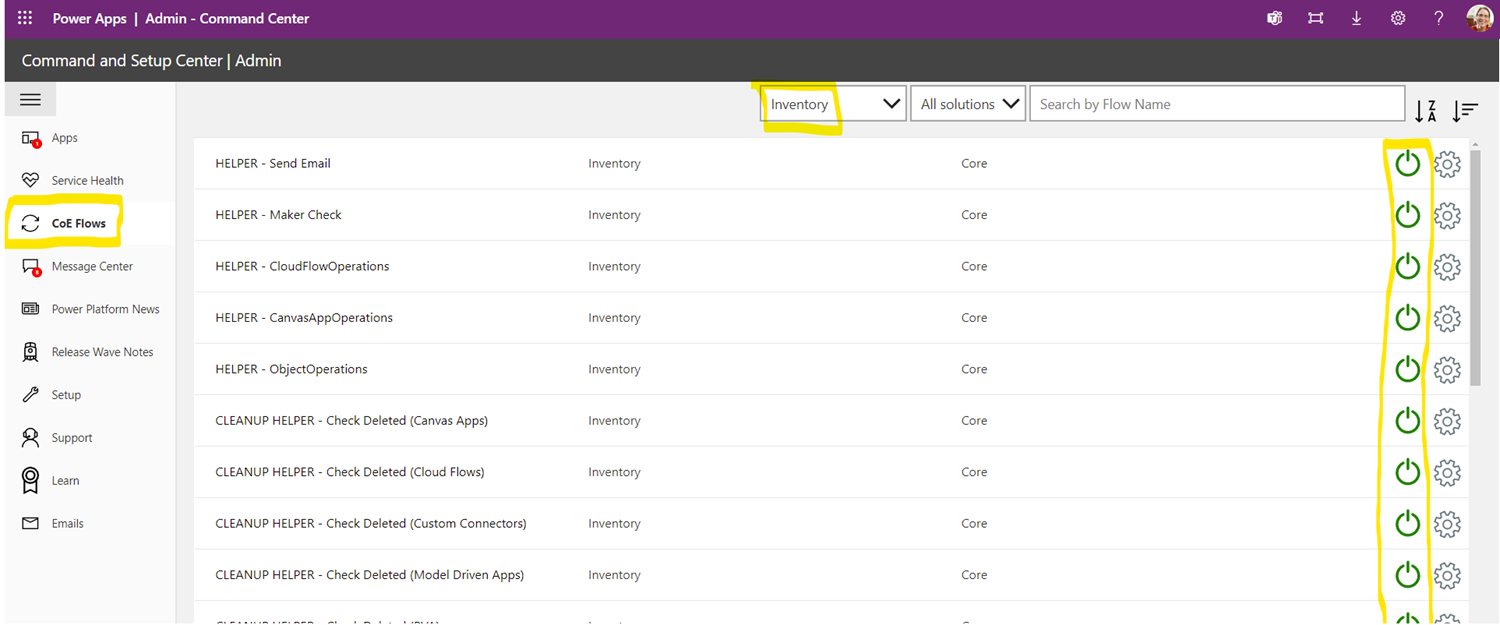The height and width of the screenshot is (625, 1500).
Task: Turn off CLEANUP HELPER - Check Deleted (Canvas Apps)
Action: [x=1407, y=420]
